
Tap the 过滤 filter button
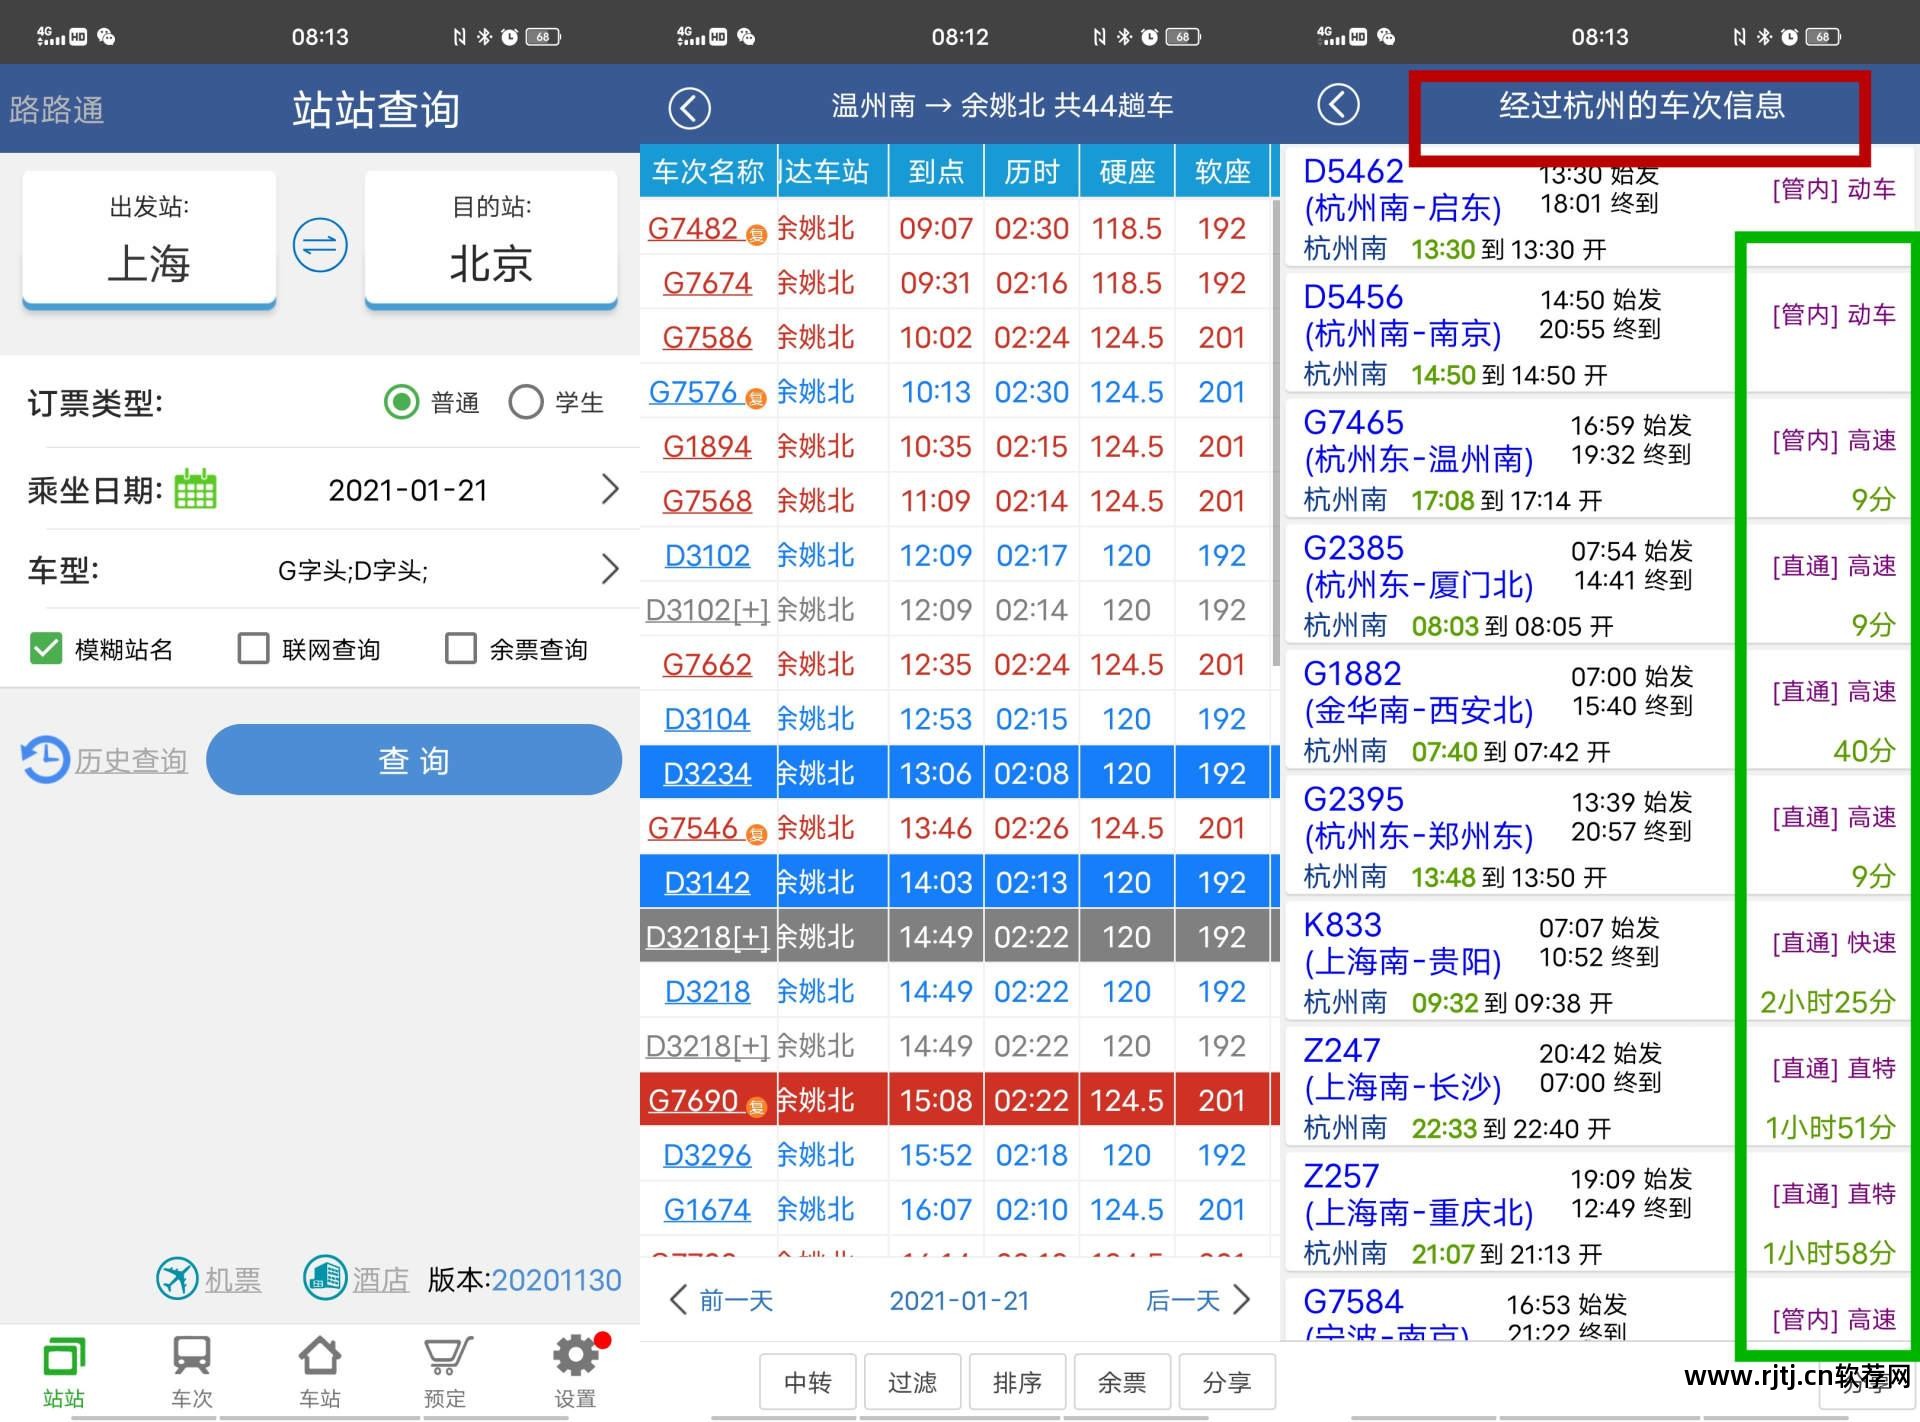tap(913, 1382)
